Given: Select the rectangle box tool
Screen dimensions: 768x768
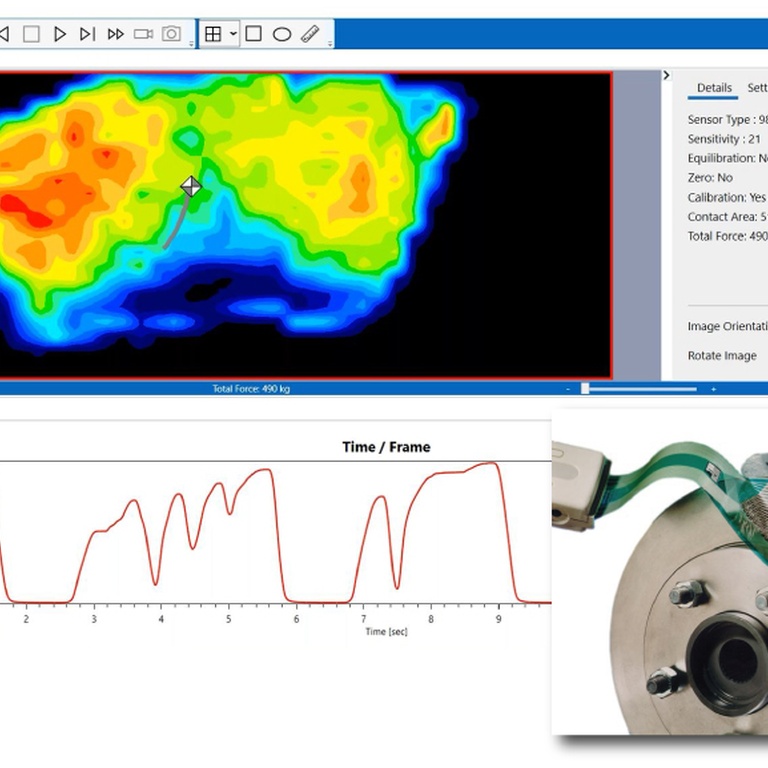Looking at the screenshot, I should coord(253,34).
